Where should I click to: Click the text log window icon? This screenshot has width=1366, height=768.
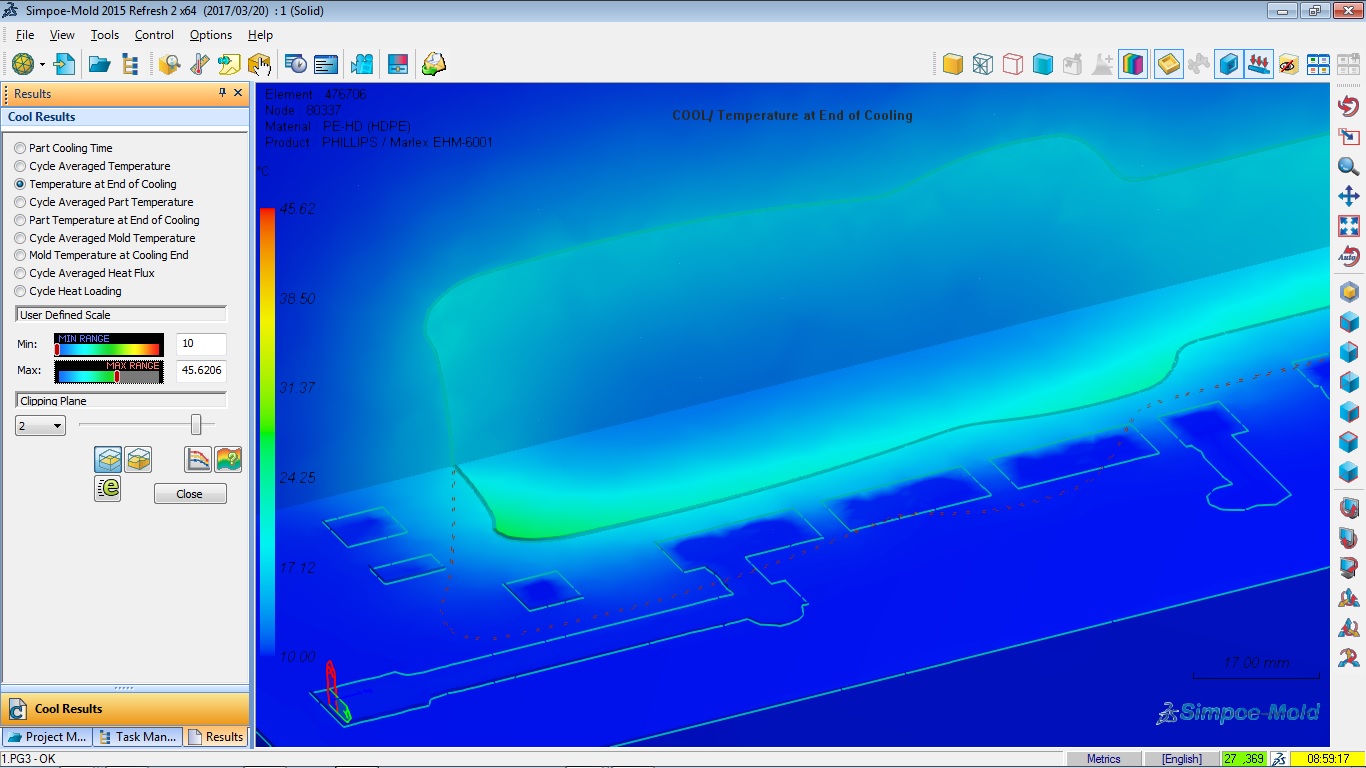326,64
